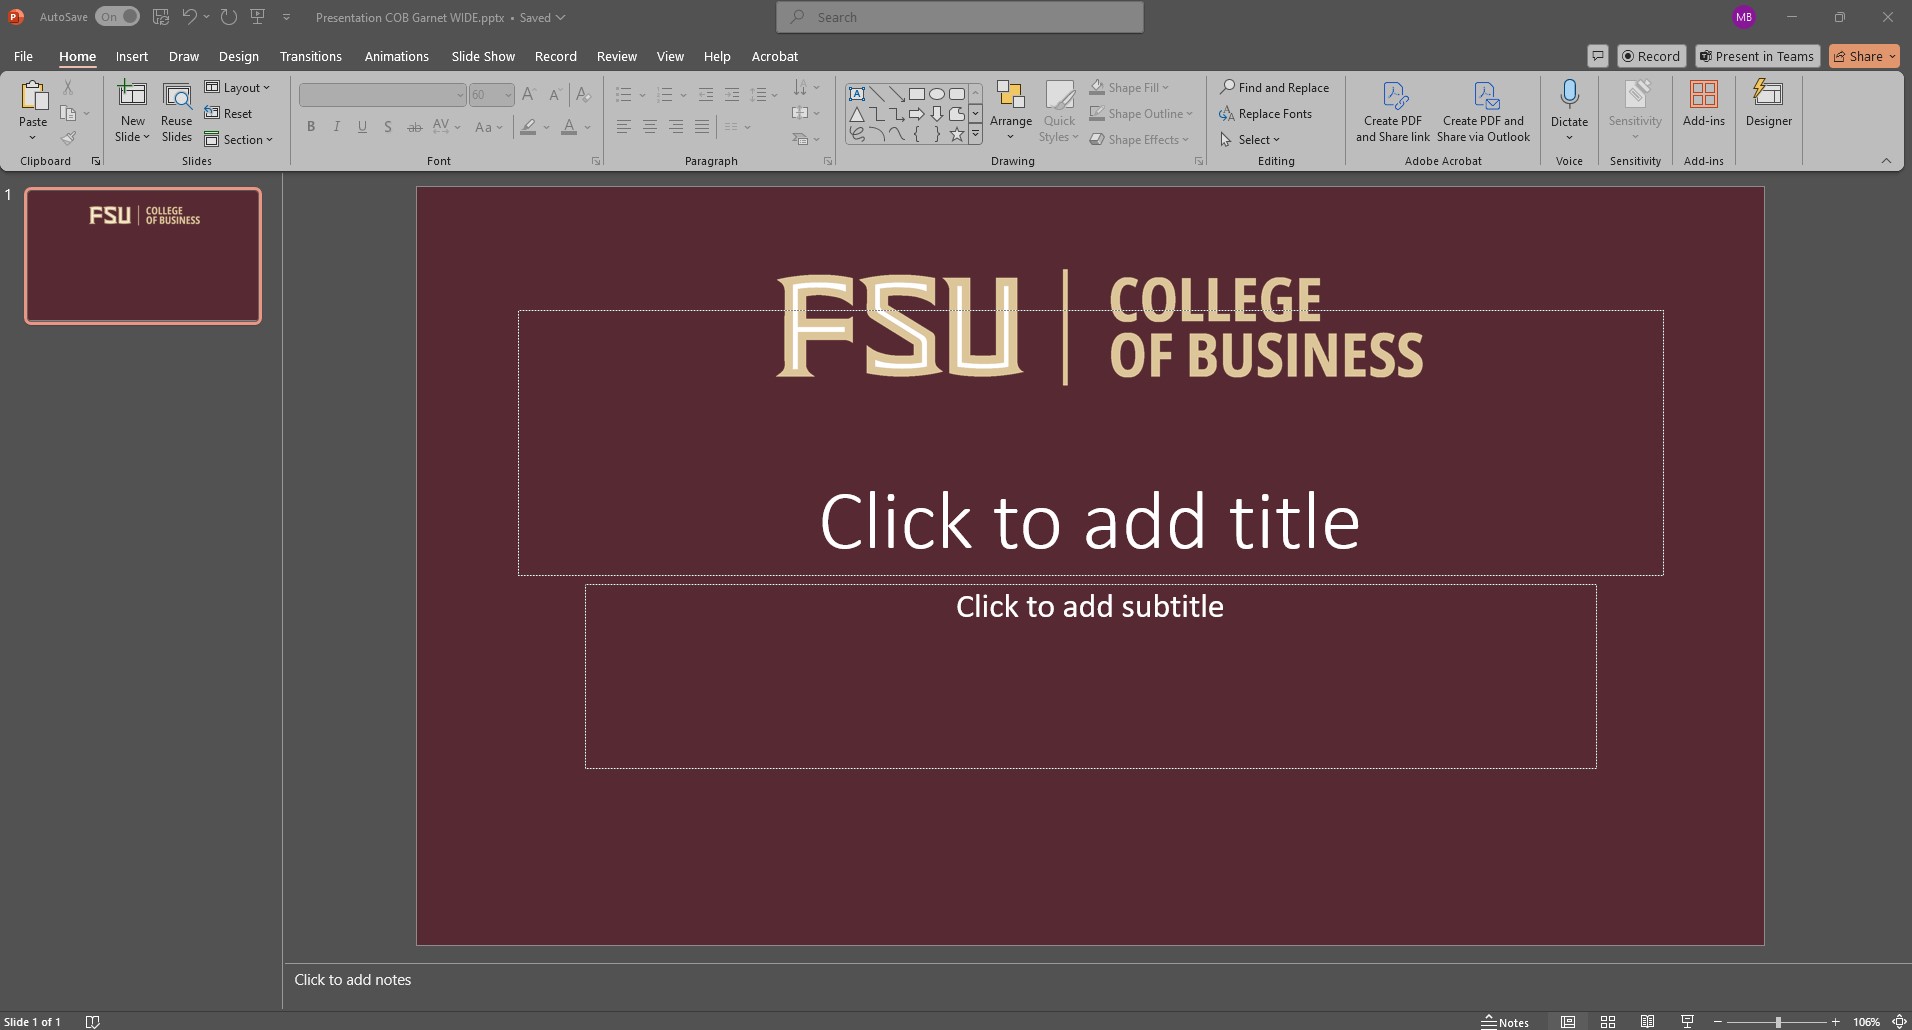Start Slide Show from status bar
Screen dimensions: 1912x1030
click(1687, 1021)
